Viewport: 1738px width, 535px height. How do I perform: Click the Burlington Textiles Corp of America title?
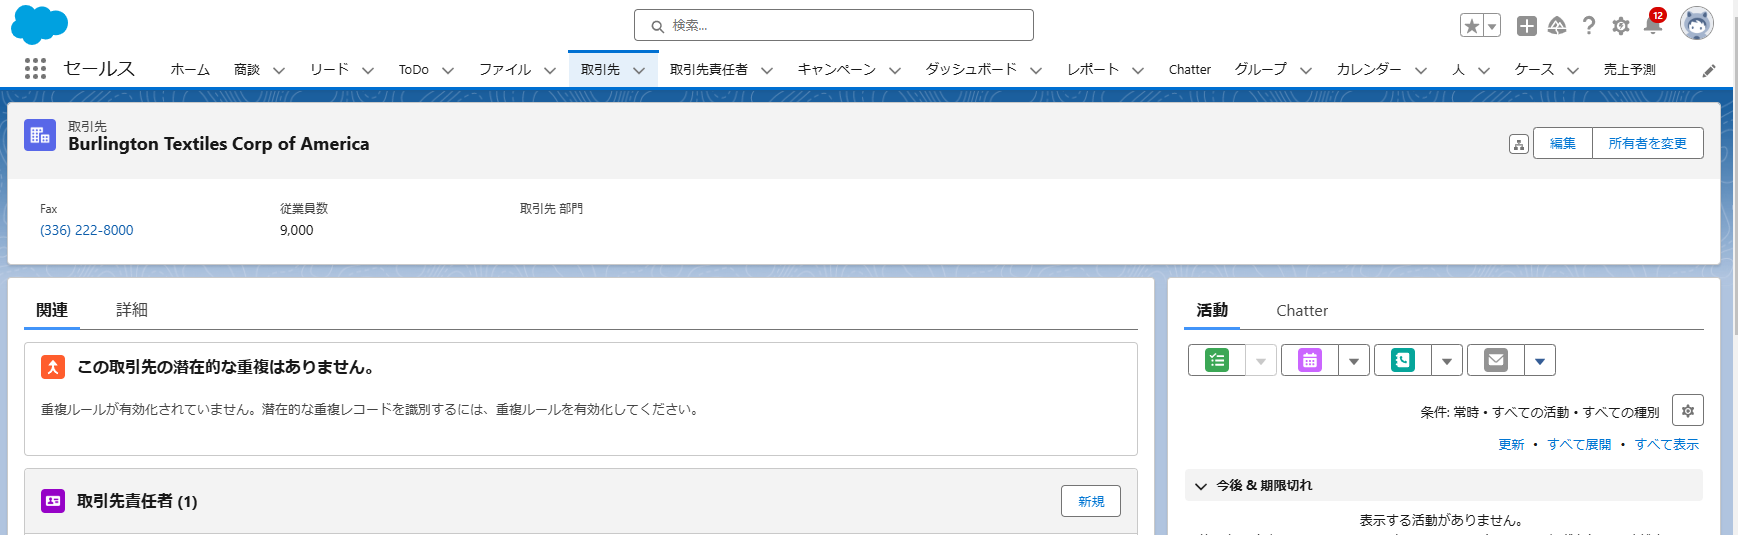pyautogui.click(x=219, y=144)
